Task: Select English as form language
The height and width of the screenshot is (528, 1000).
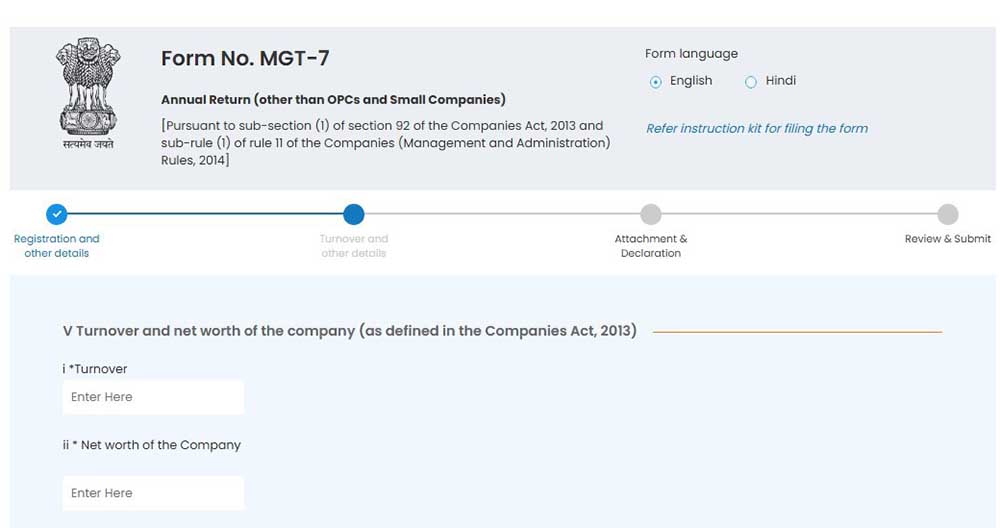Action: tap(656, 82)
